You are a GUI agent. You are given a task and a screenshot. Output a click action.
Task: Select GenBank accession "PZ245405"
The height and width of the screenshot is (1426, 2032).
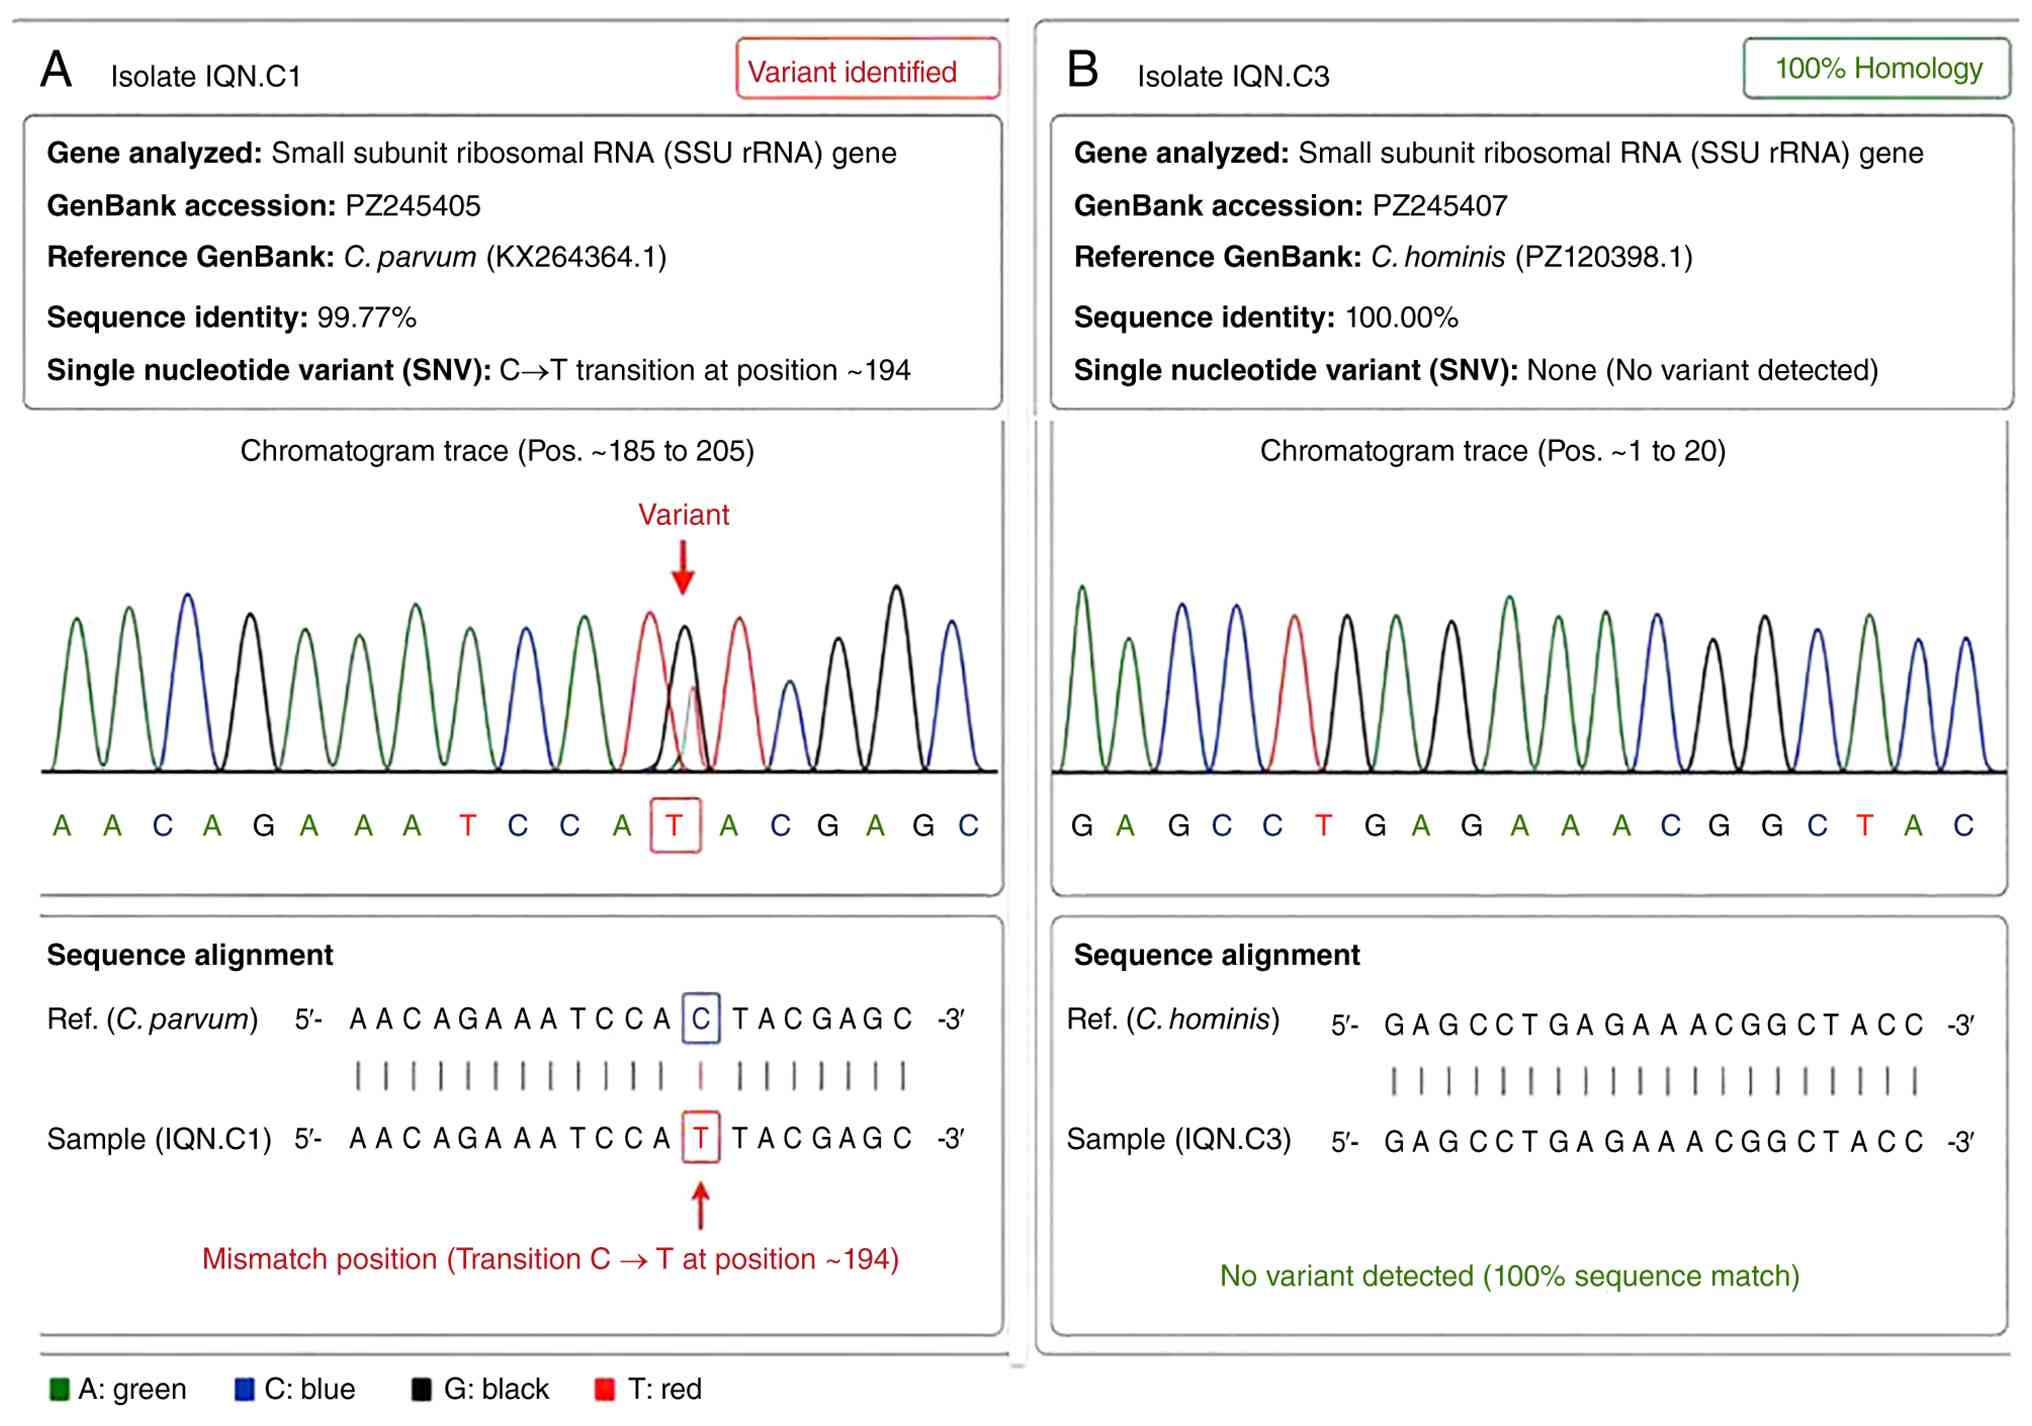click(413, 206)
